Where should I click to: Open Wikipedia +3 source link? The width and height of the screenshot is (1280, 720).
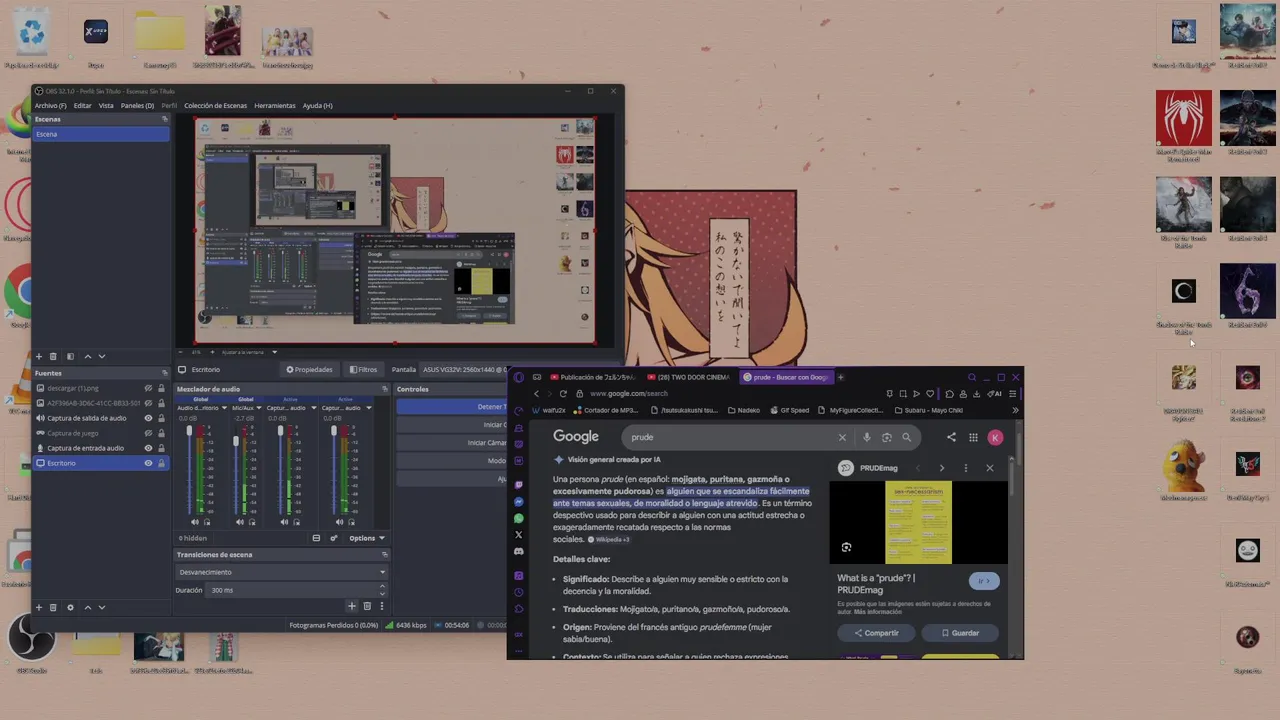click(609, 539)
